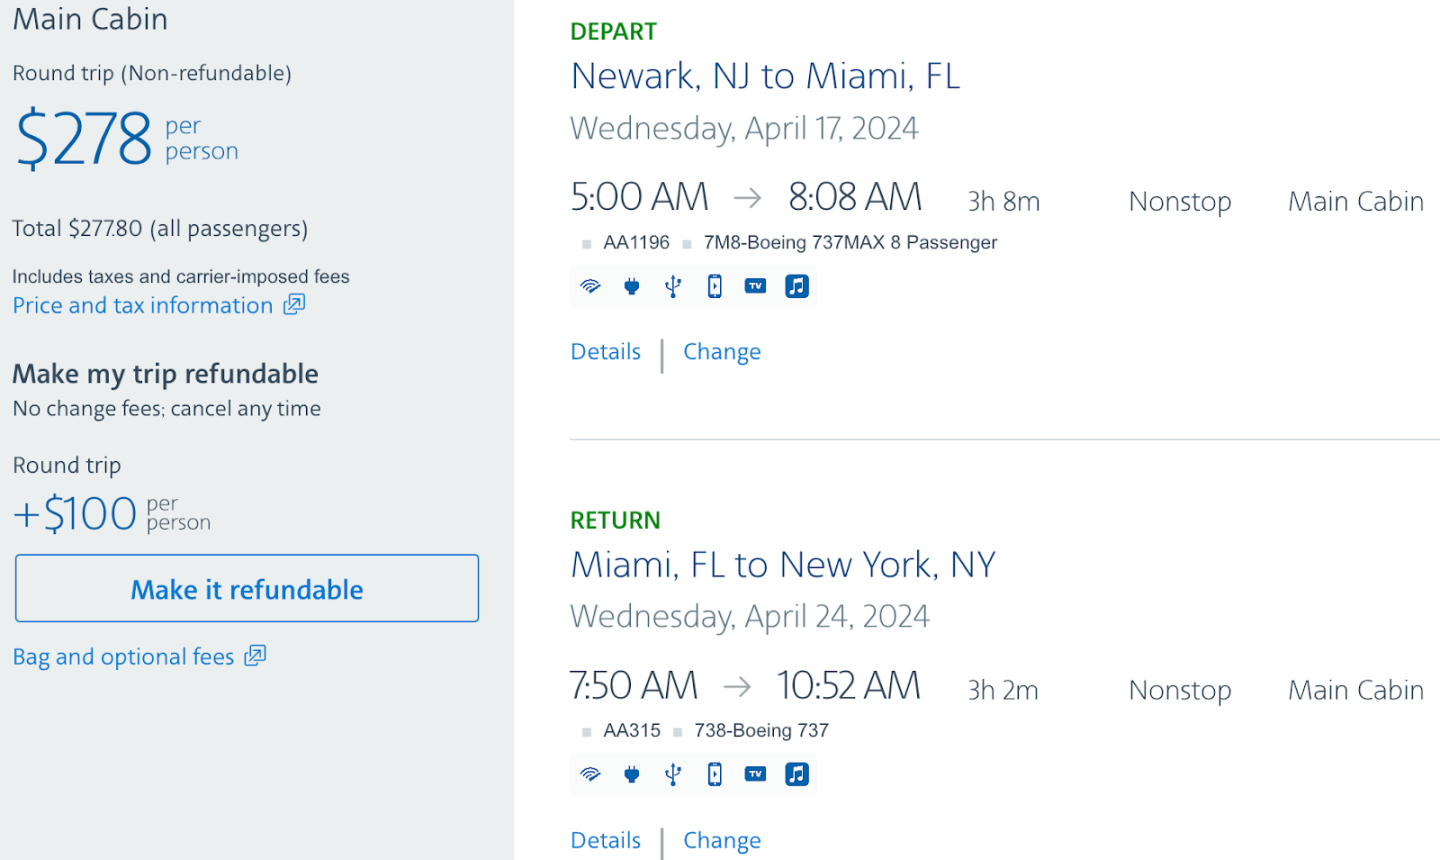Viewport: 1440px width, 860px height.
Task: View Details for the Miami to New York flight
Action: pos(605,841)
